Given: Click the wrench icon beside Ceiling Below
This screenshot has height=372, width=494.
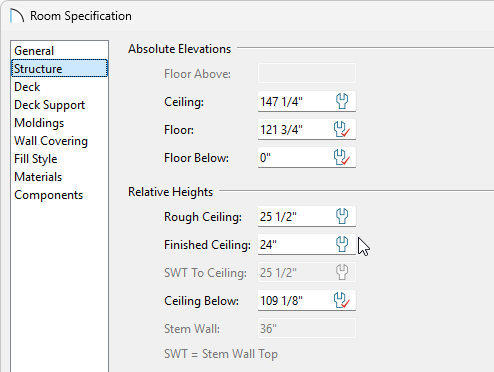Looking at the screenshot, I should pyautogui.click(x=342, y=300).
